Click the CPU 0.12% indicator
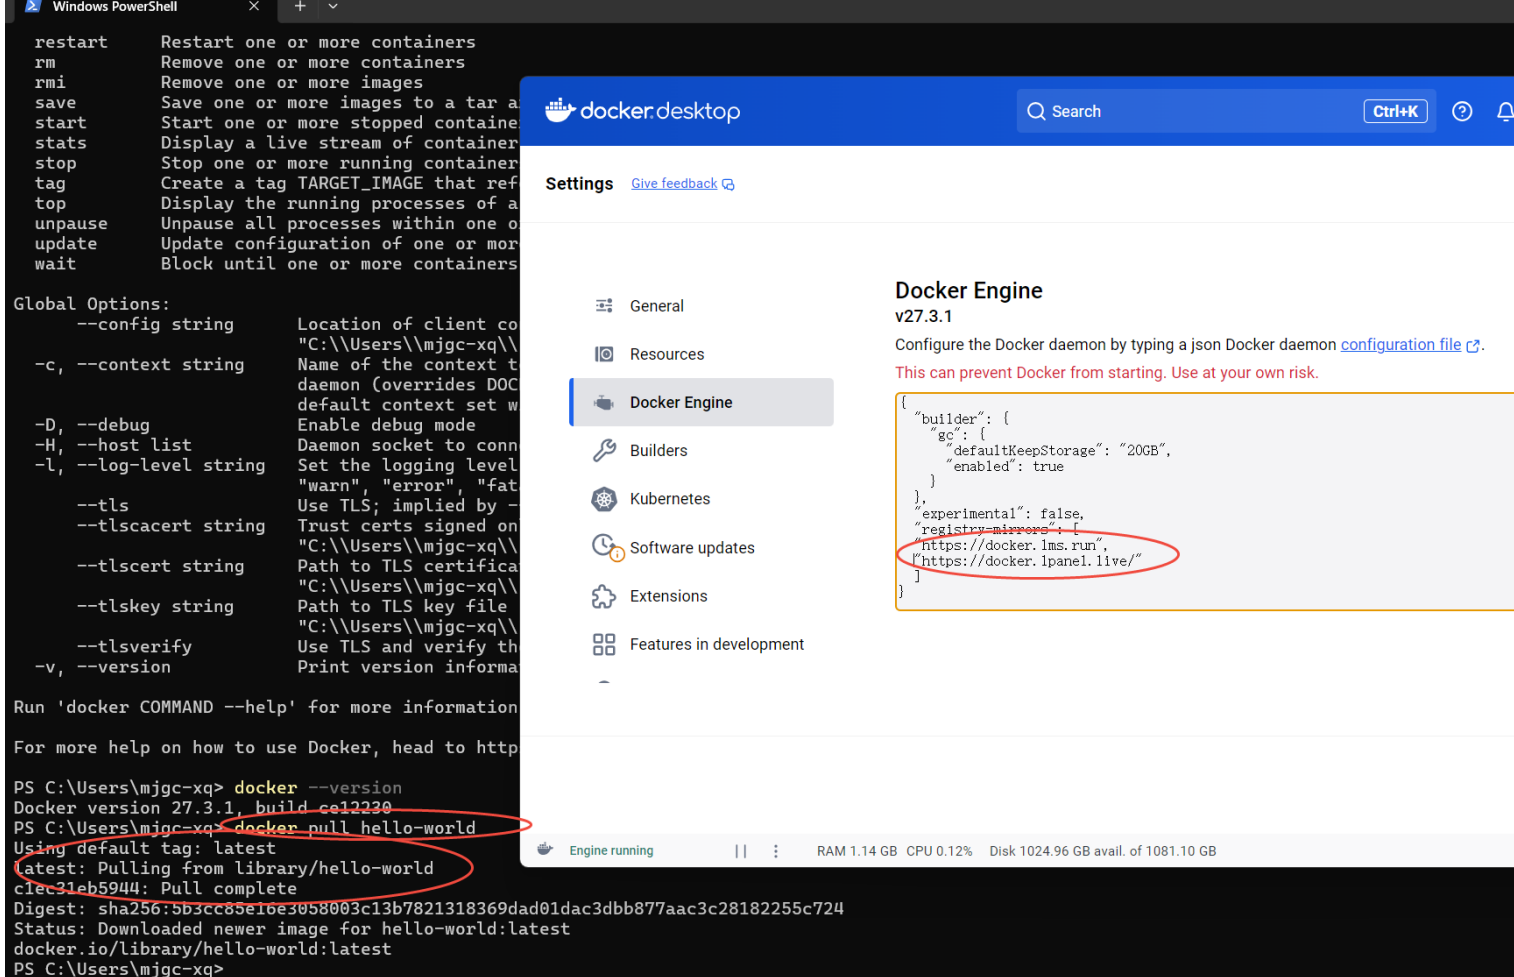Screen dimensions: 1514x977 click(939, 851)
